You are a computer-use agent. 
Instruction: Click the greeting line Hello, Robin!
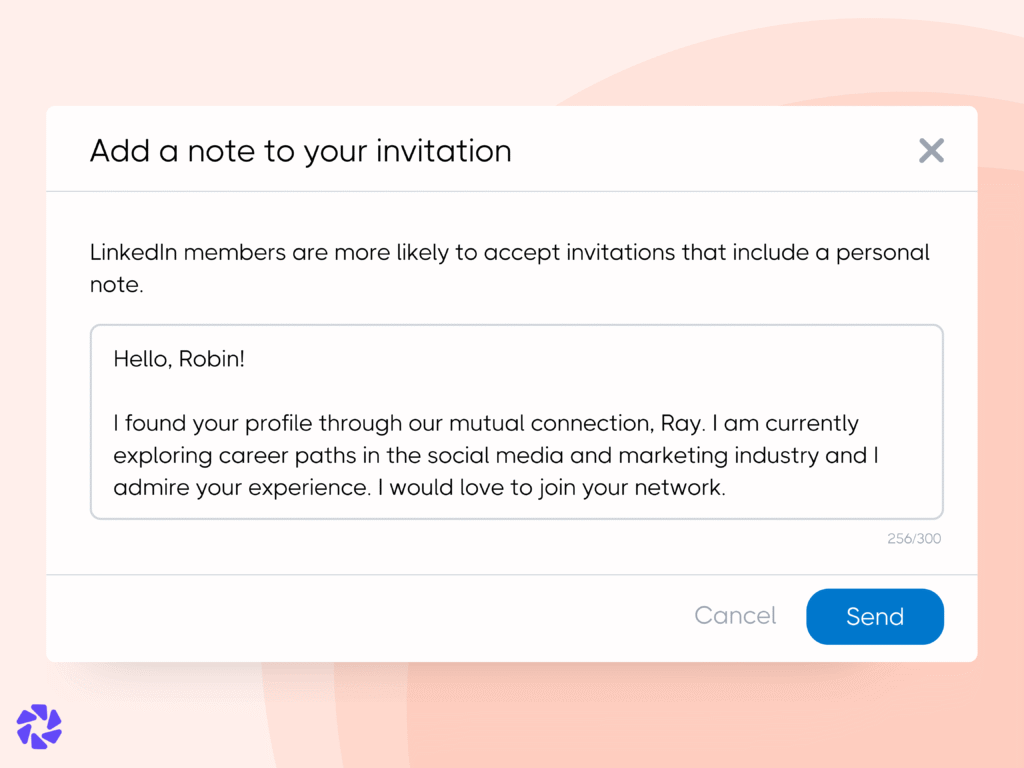tap(179, 358)
